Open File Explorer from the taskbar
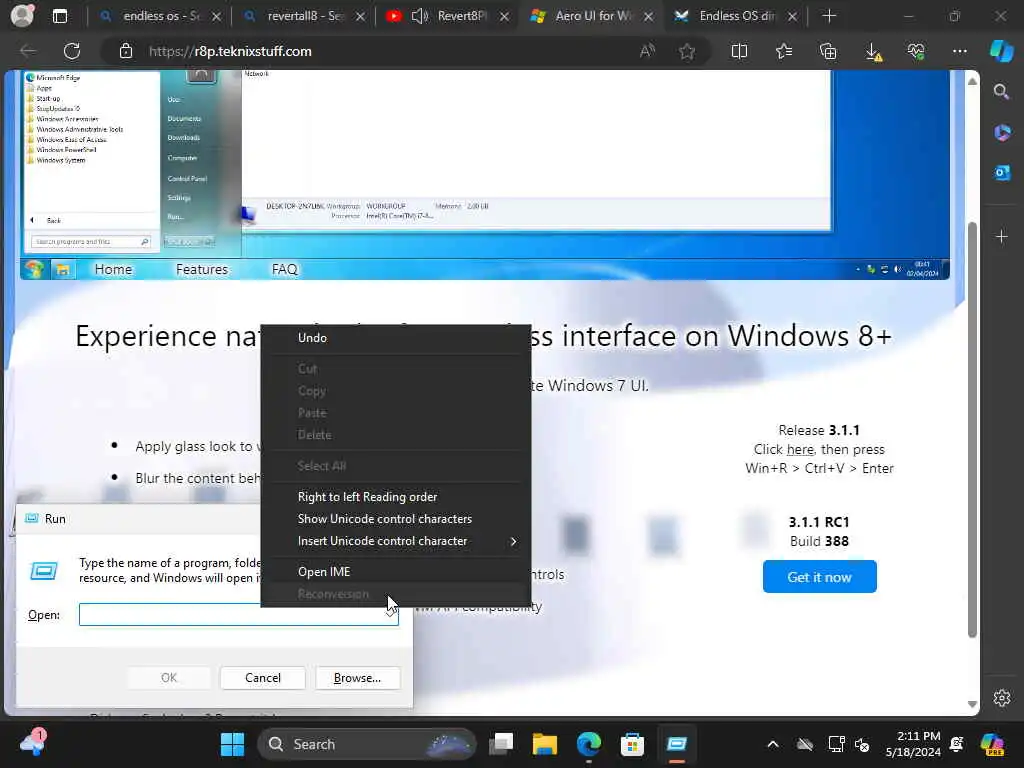This screenshot has width=1024, height=768. (545, 744)
